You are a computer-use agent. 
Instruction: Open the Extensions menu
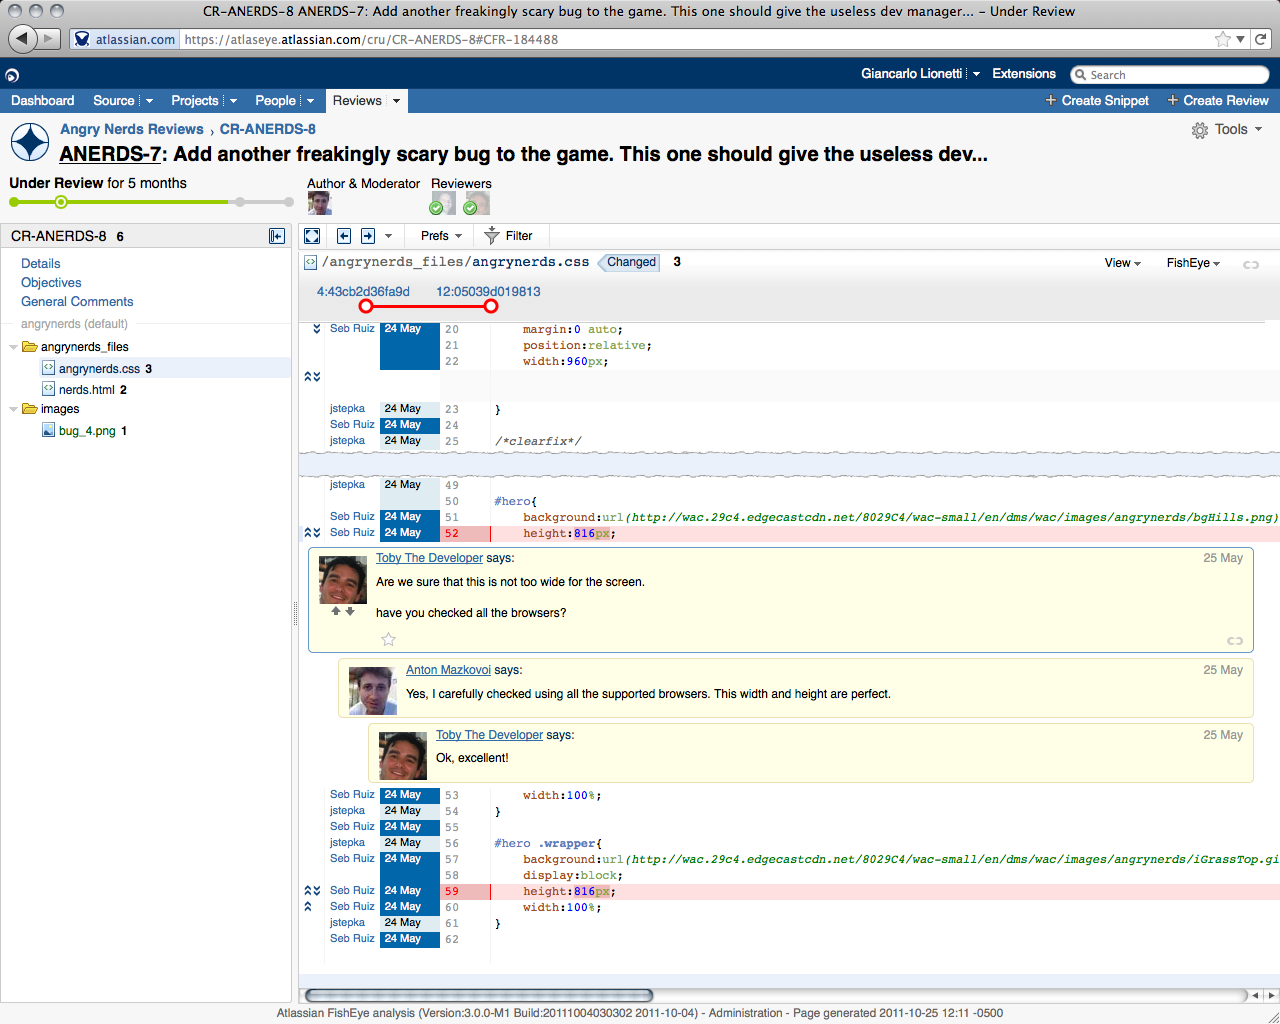[x=1024, y=74]
